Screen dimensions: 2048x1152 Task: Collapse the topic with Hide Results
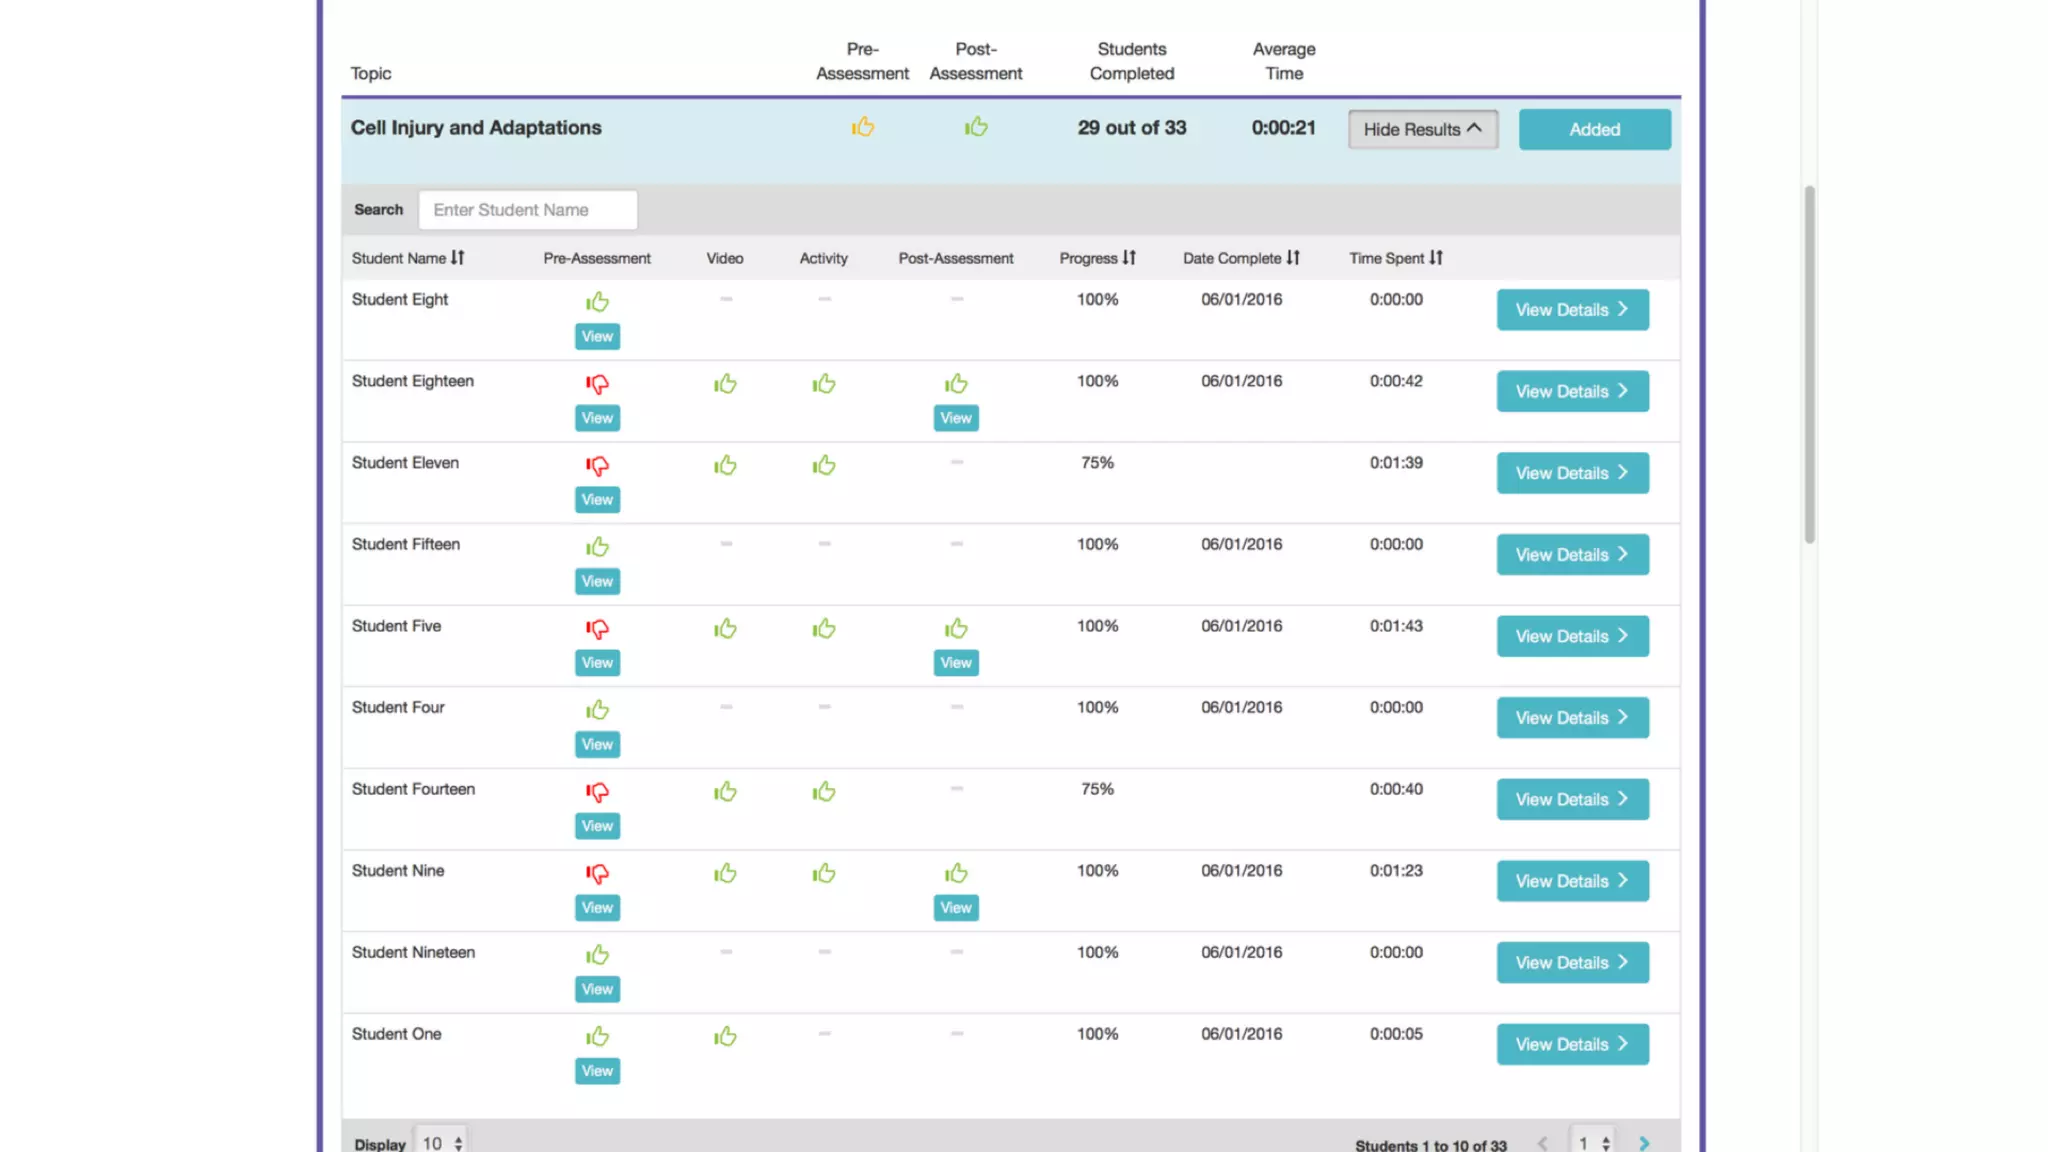pyautogui.click(x=1422, y=129)
